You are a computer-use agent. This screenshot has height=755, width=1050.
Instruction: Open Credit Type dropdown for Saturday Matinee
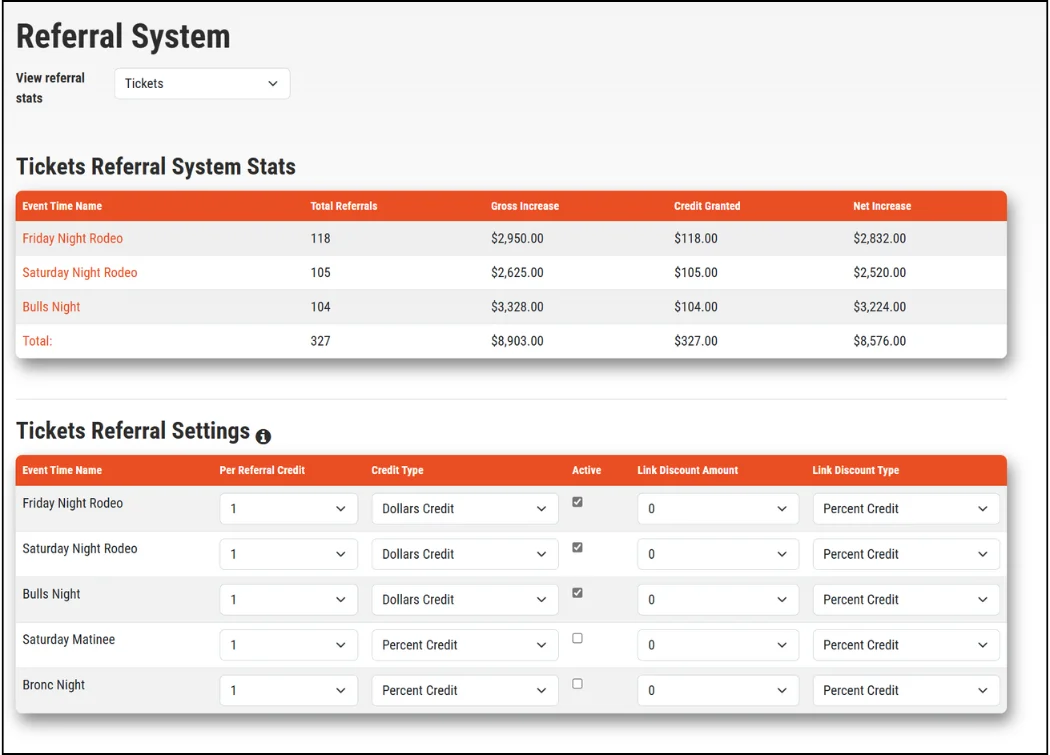point(465,646)
